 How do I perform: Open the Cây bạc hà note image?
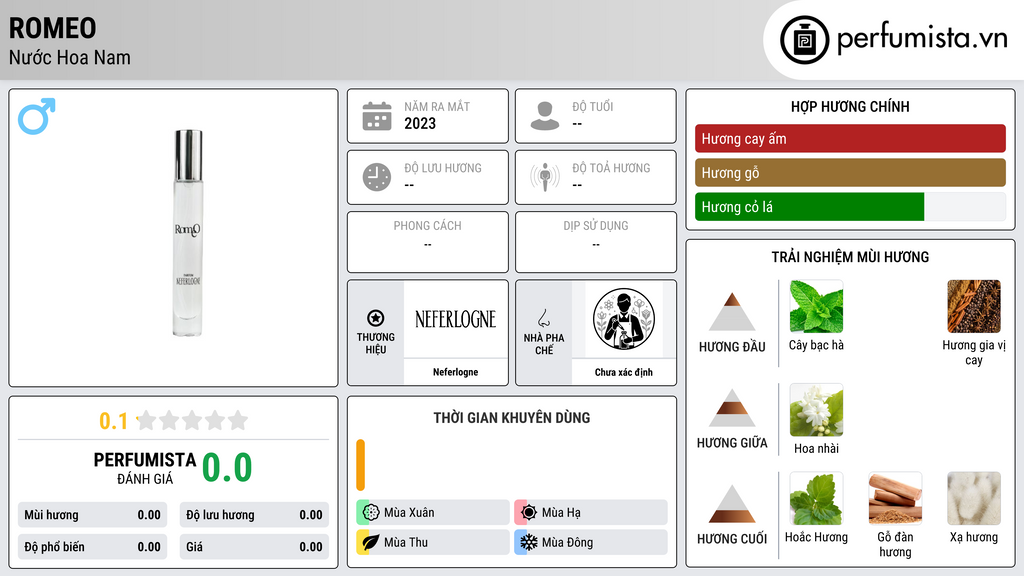pyautogui.click(x=816, y=307)
